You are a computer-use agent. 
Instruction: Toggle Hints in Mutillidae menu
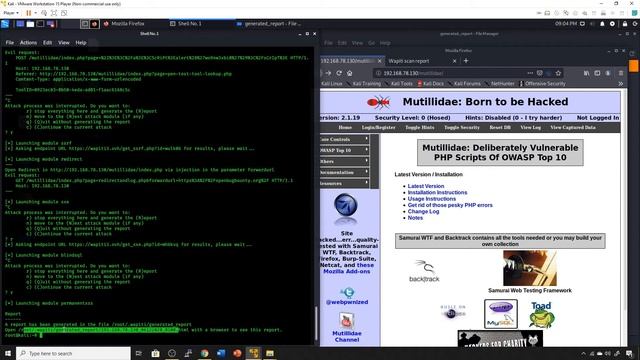point(420,128)
